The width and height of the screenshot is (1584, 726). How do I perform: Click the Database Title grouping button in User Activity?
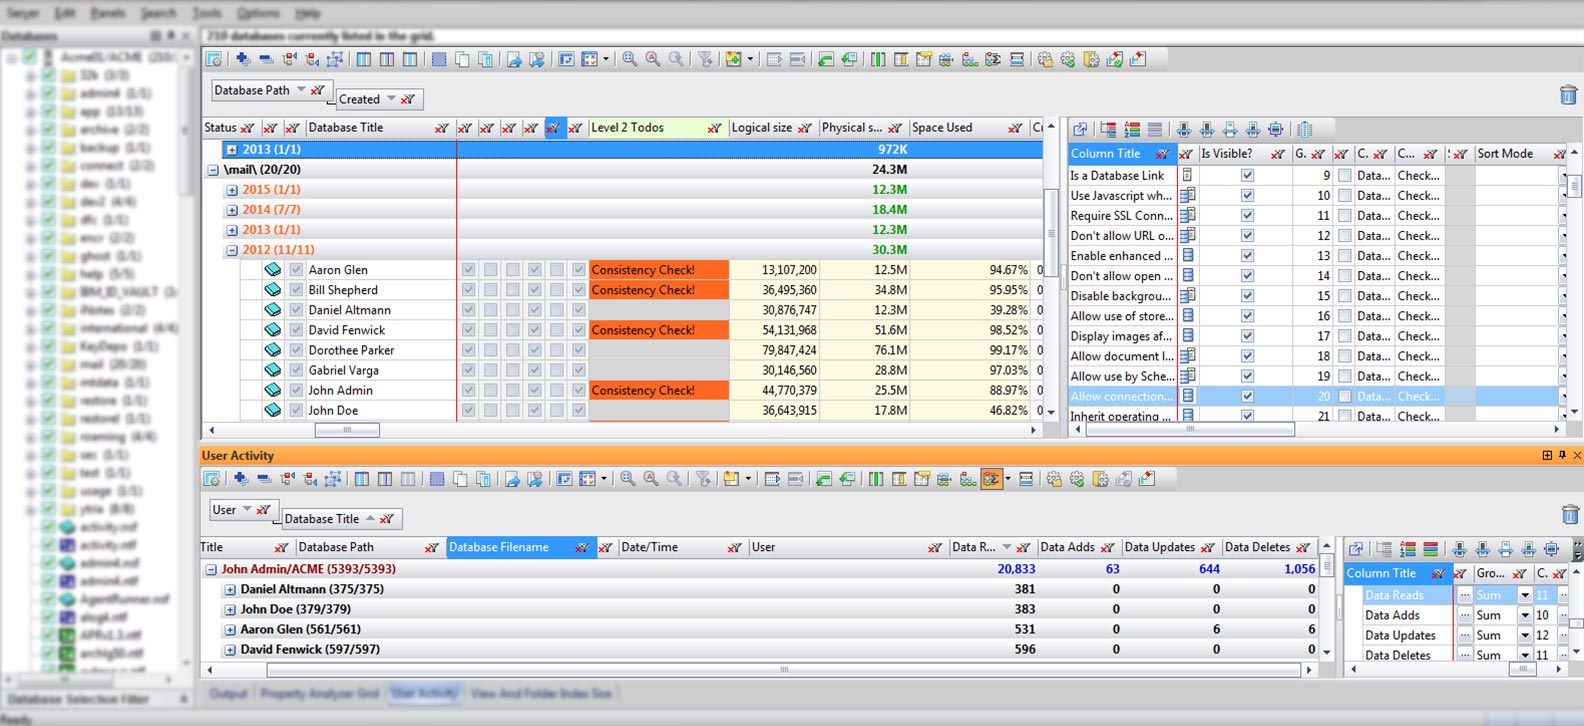tap(341, 518)
